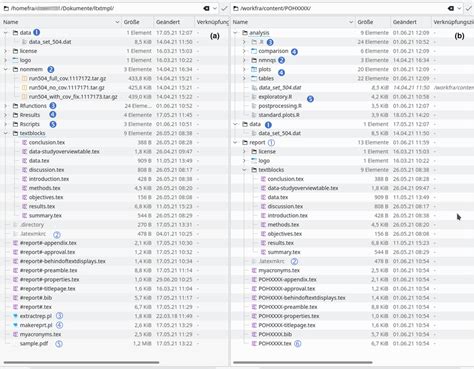This screenshot has height=369, width=474.
Task: Click the tables folder icon
Action: (x=254, y=78)
